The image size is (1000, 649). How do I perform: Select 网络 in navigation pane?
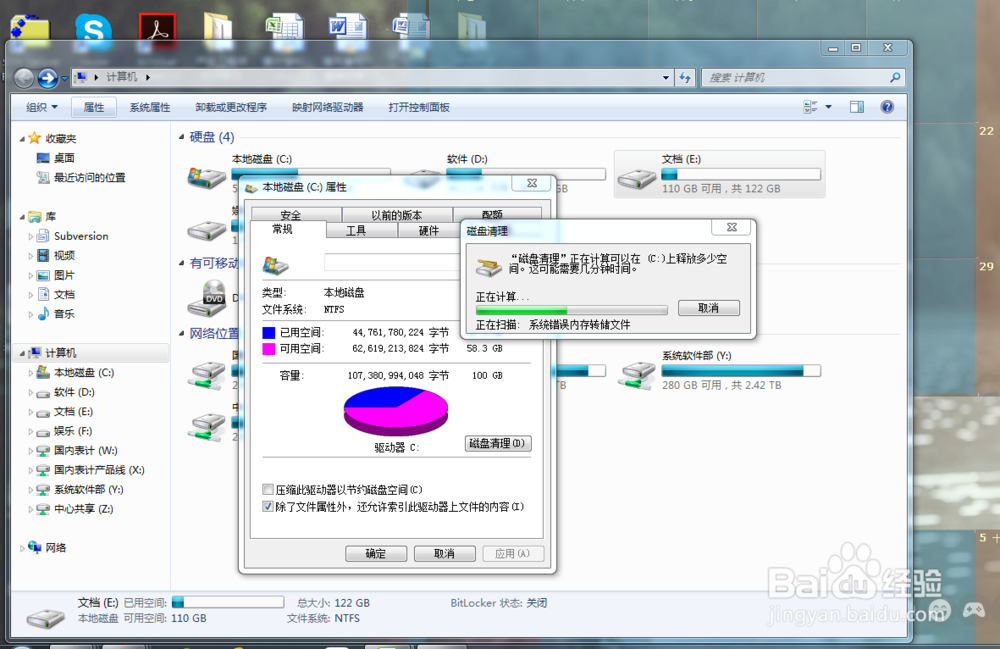(x=55, y=548)
